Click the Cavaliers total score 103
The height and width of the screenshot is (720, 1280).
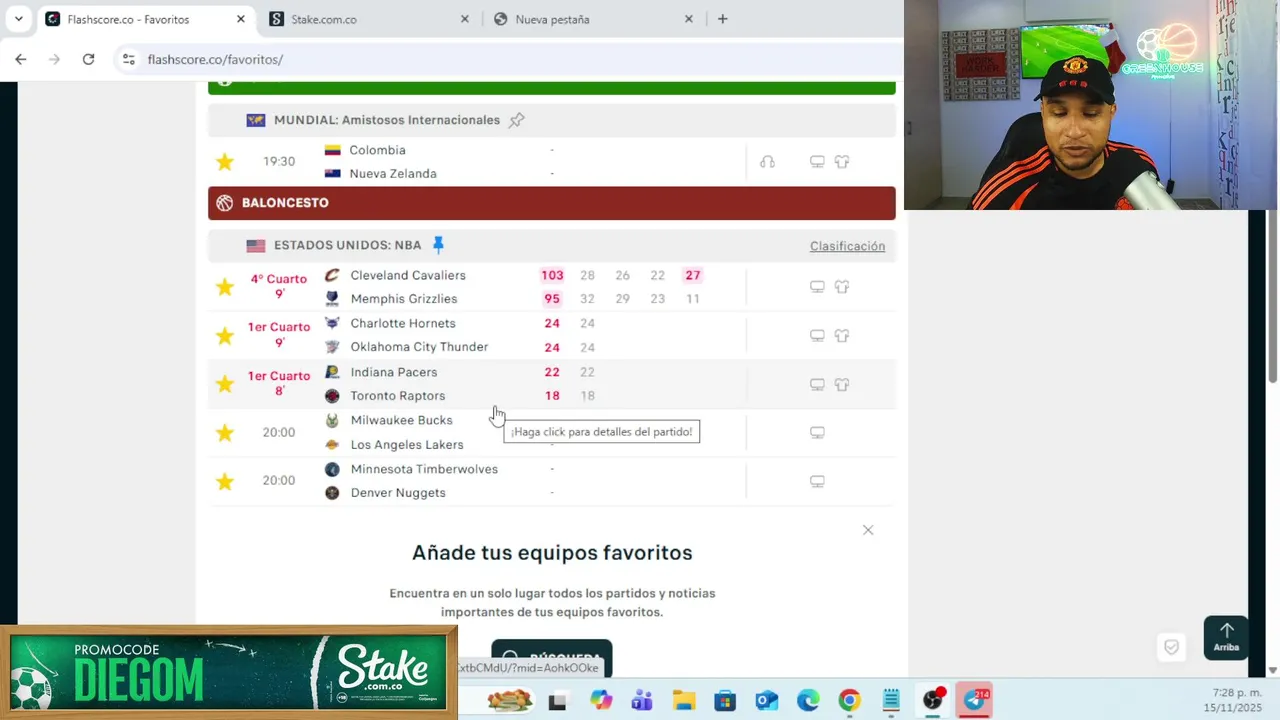552,275
